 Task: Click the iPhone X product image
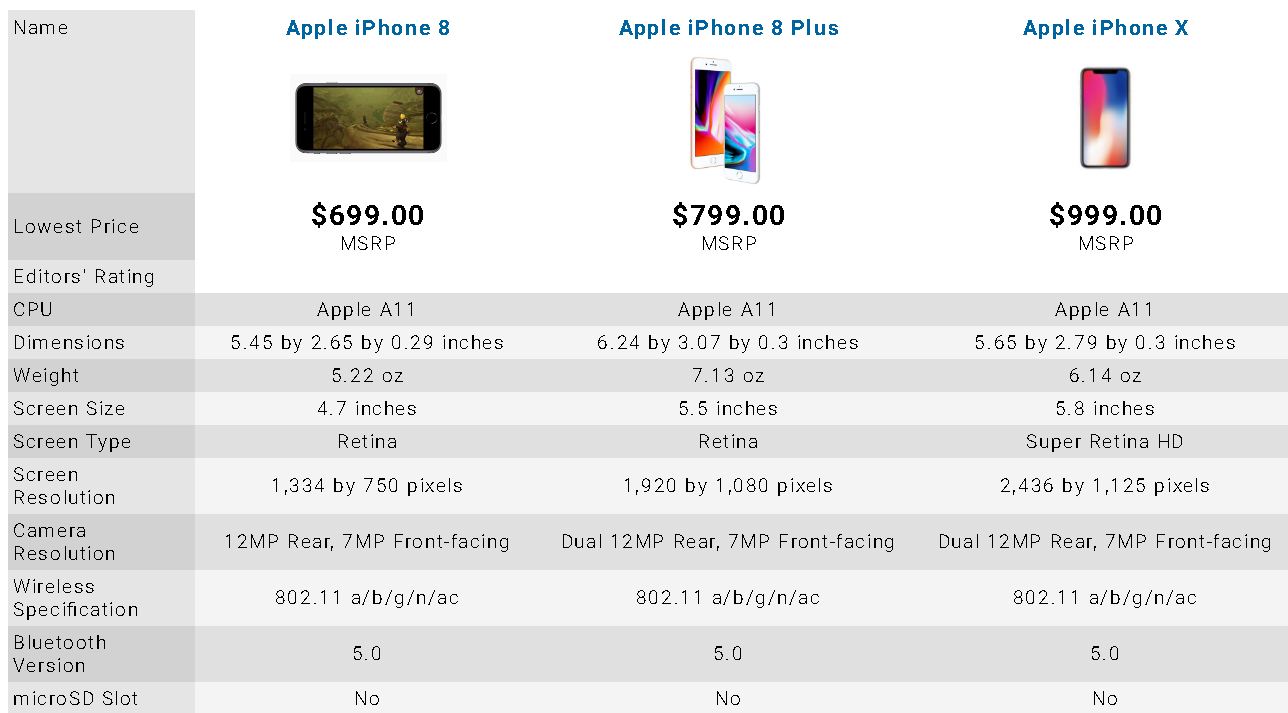(x=1105, y=118)
